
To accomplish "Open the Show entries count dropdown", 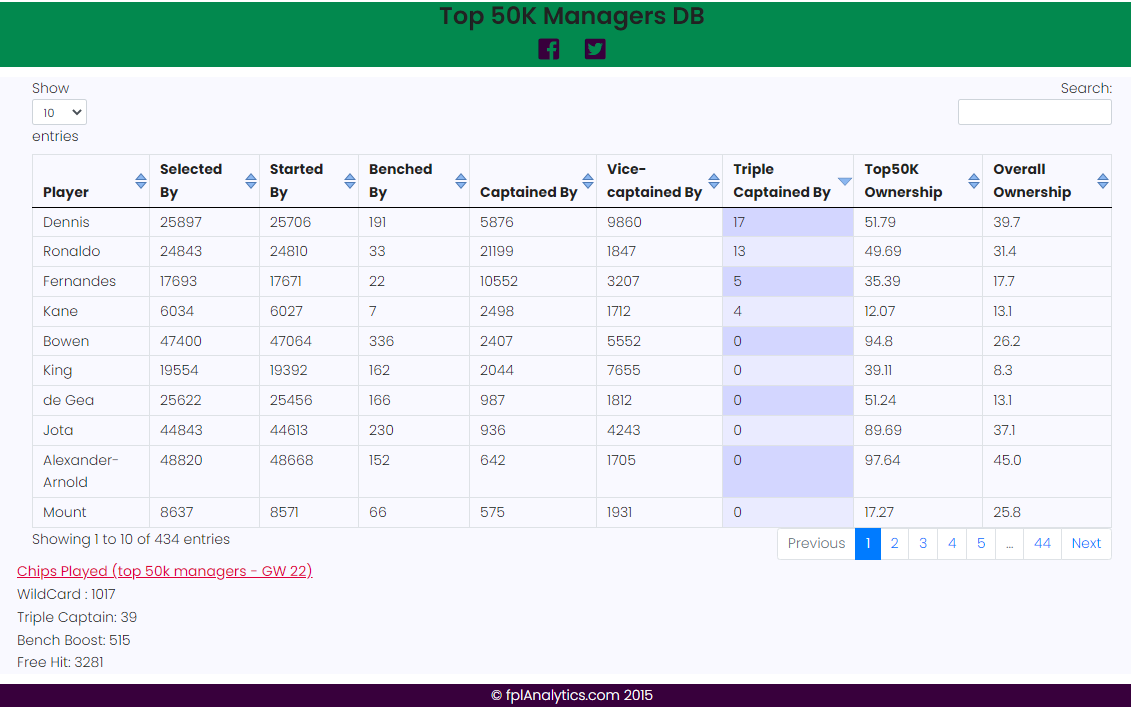I will click(x=59, y=113).
